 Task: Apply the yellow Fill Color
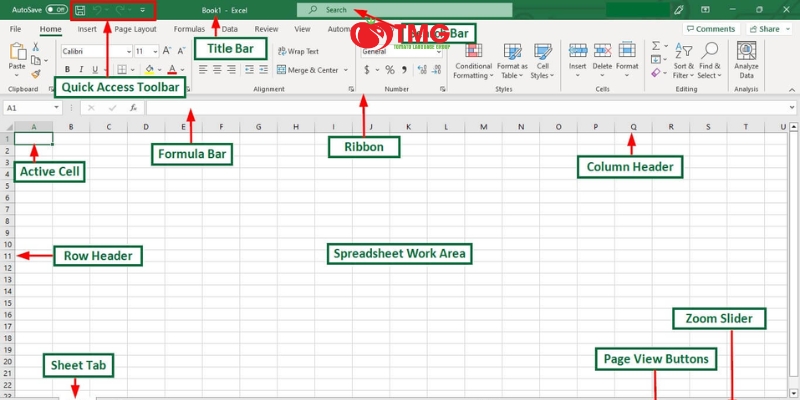149,69
